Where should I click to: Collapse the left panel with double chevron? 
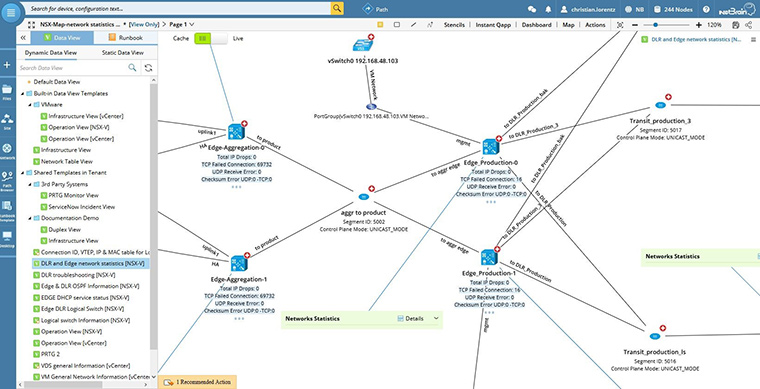(23, 37)
